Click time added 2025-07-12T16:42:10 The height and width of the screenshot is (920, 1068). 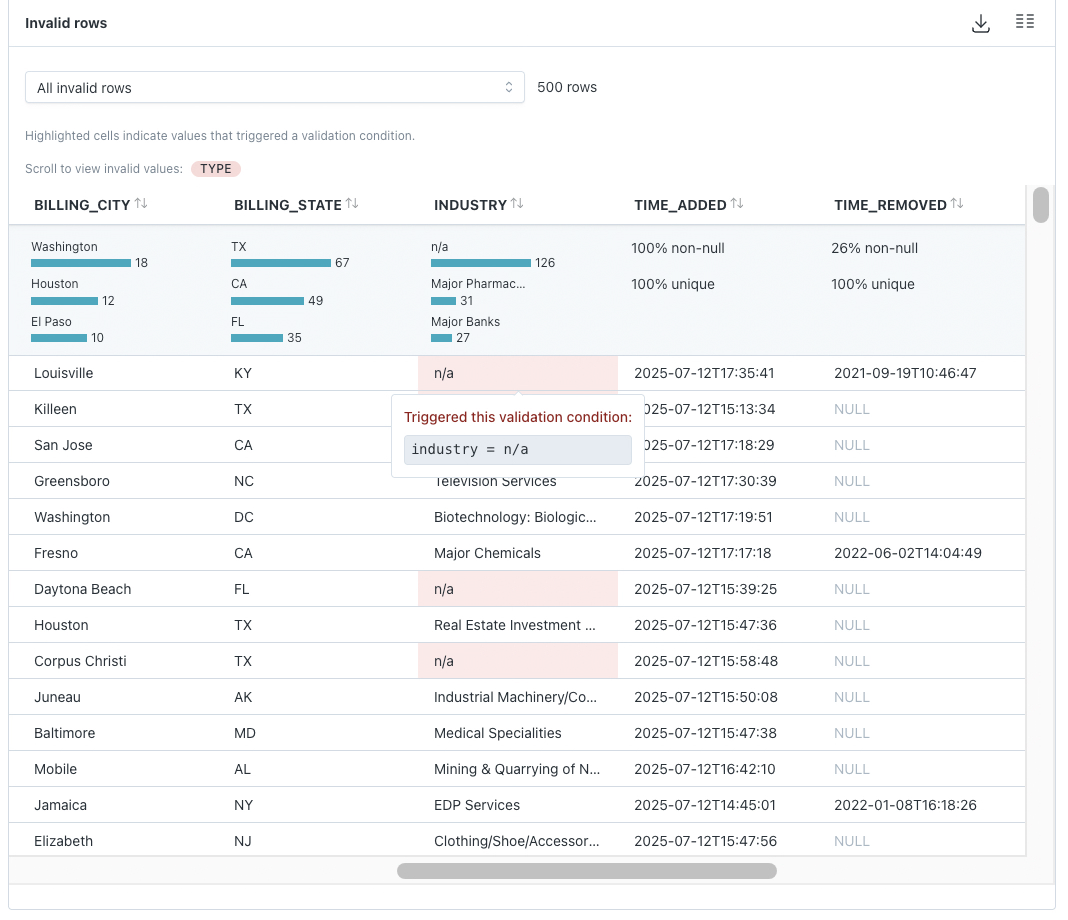pyautogui.click(x=704, y=770)
